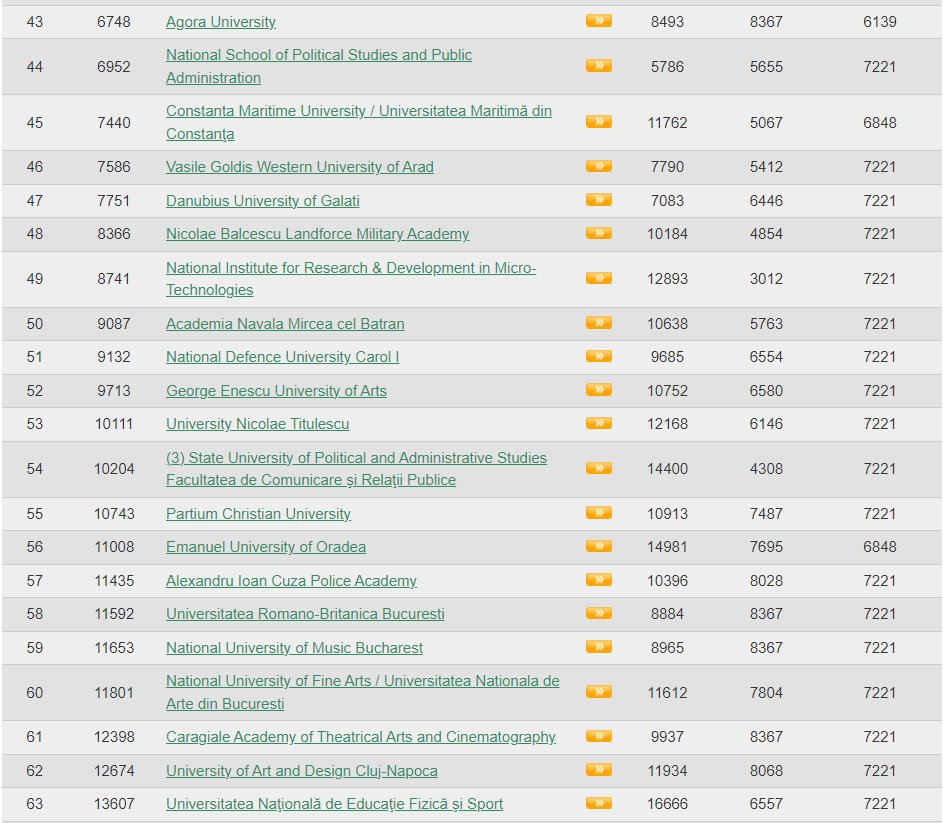Click orange arrow for Alexandru Ioan Cuza Police Academy
Viewport: 943px width, 823px height.
(x=598, y=579)
